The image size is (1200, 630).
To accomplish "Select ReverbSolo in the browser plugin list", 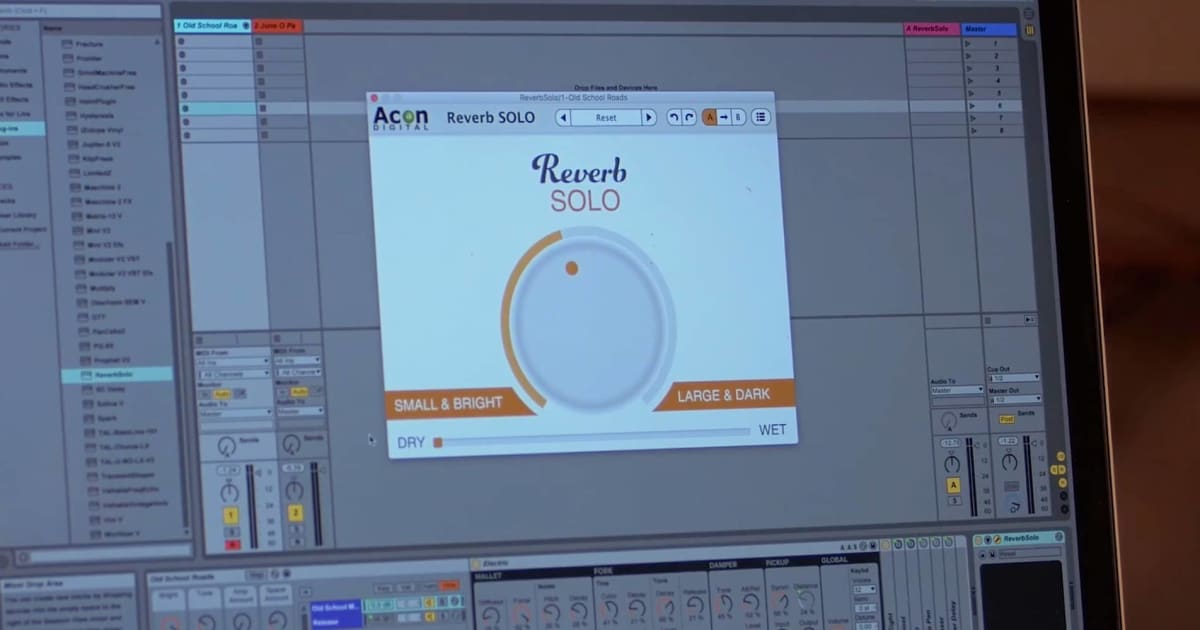I will point(113,375).
